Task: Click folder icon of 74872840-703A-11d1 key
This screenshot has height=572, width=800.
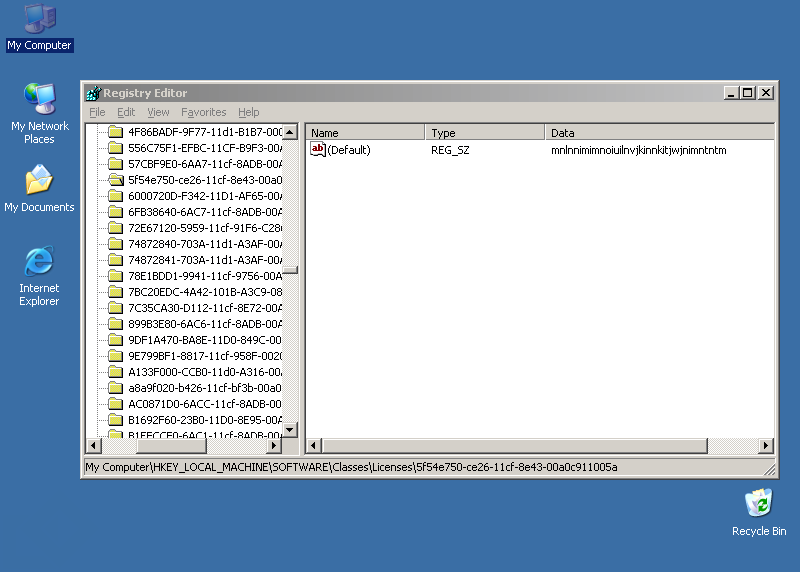Action: click(x=116, y=244)
